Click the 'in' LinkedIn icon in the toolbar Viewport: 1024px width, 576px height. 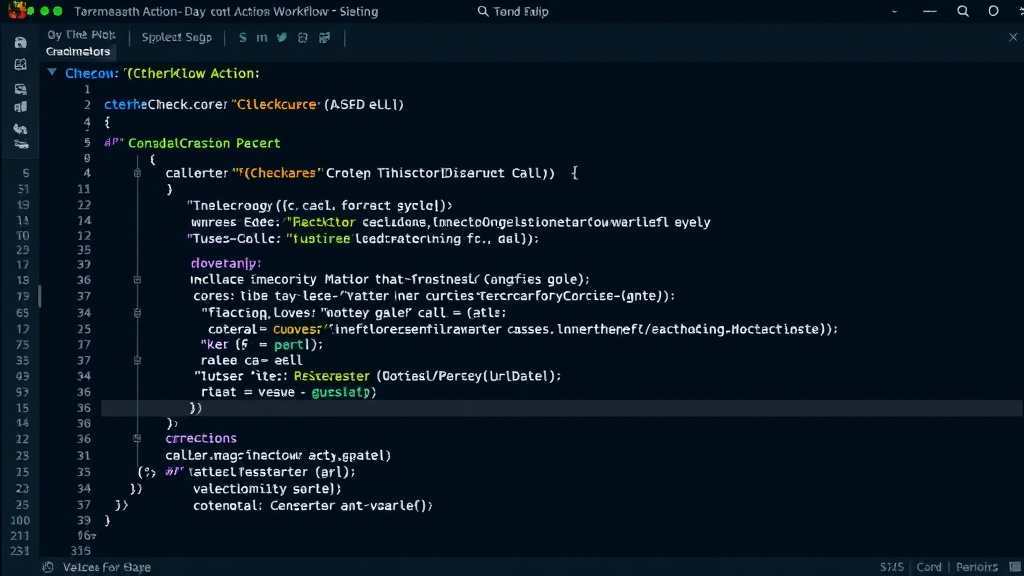[x=262, y=38]
